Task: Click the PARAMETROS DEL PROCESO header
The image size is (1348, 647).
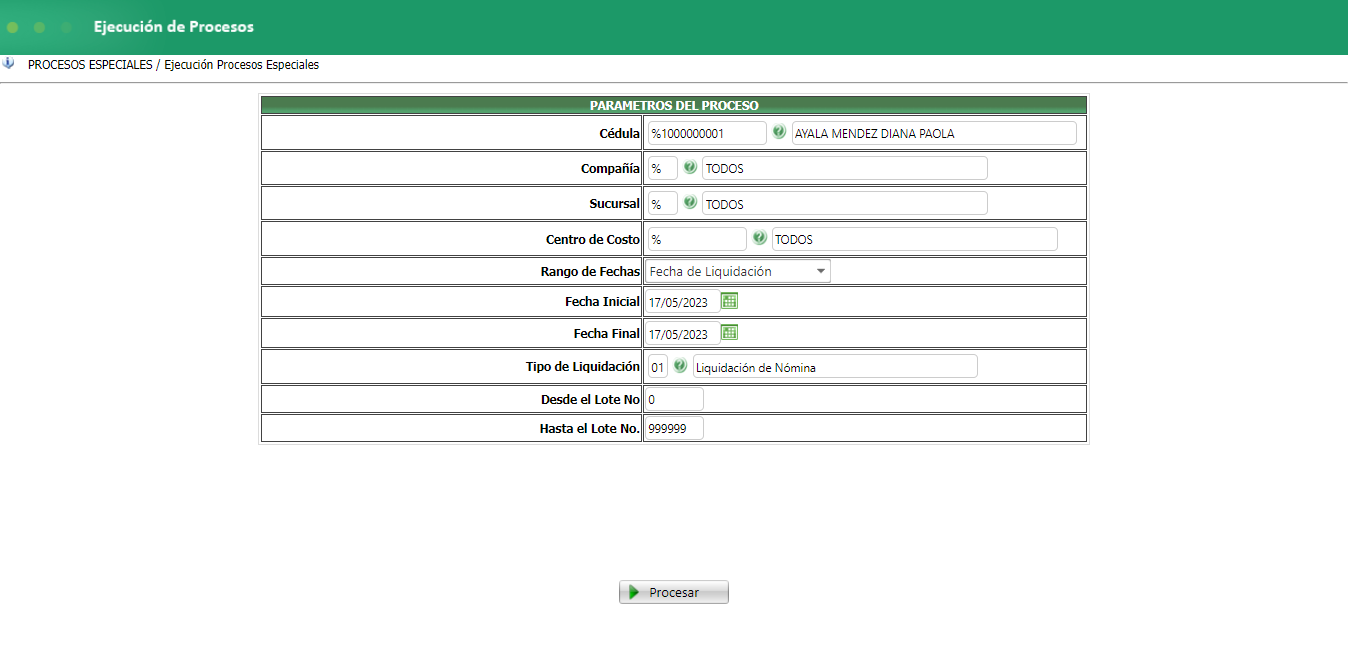Action: tap(674, 105)
